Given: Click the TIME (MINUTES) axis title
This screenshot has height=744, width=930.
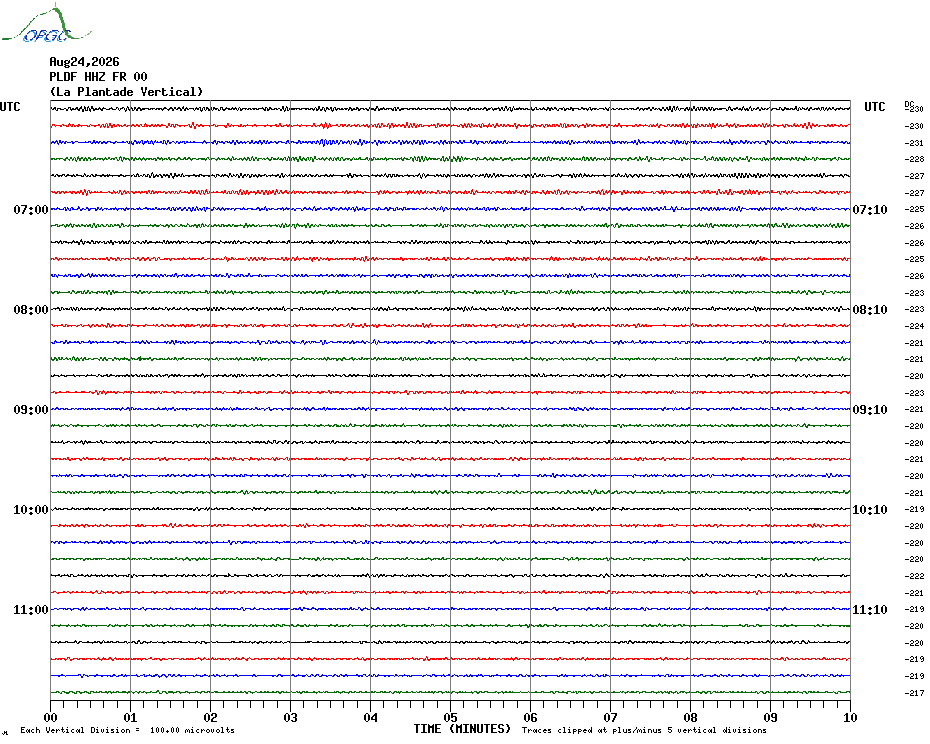Looking at the screenshot, I should [x=462, y=729].
